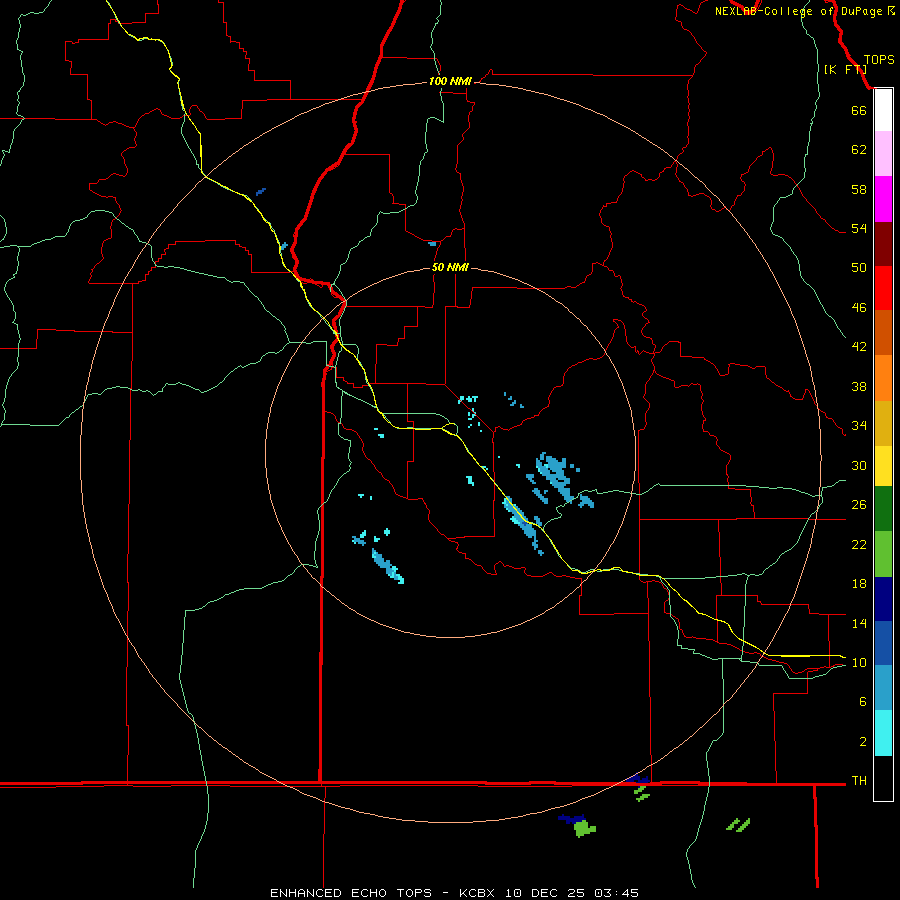Click the 18 legend scale value
The width and height of the screenshot is (900, 900).
[859, 584]
